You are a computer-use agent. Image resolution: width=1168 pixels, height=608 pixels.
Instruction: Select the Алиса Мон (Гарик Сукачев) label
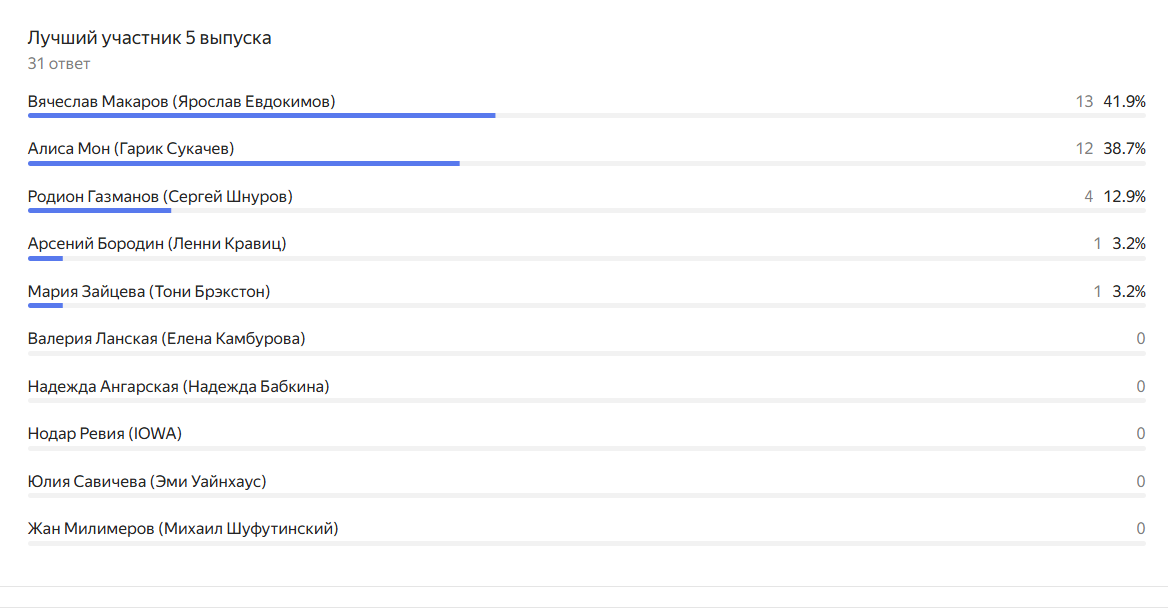point(131,149)
